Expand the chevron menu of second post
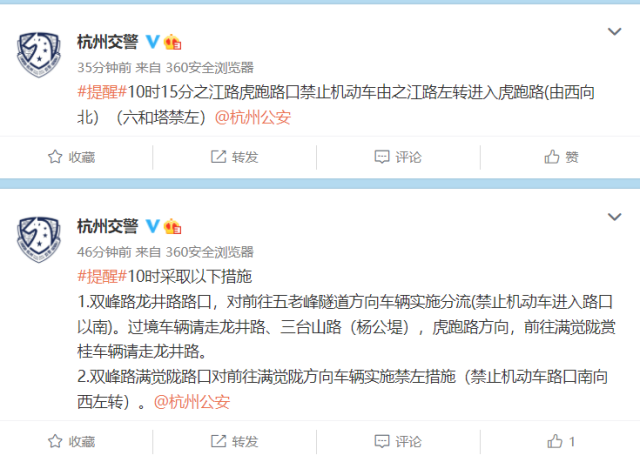 point(614,217)
